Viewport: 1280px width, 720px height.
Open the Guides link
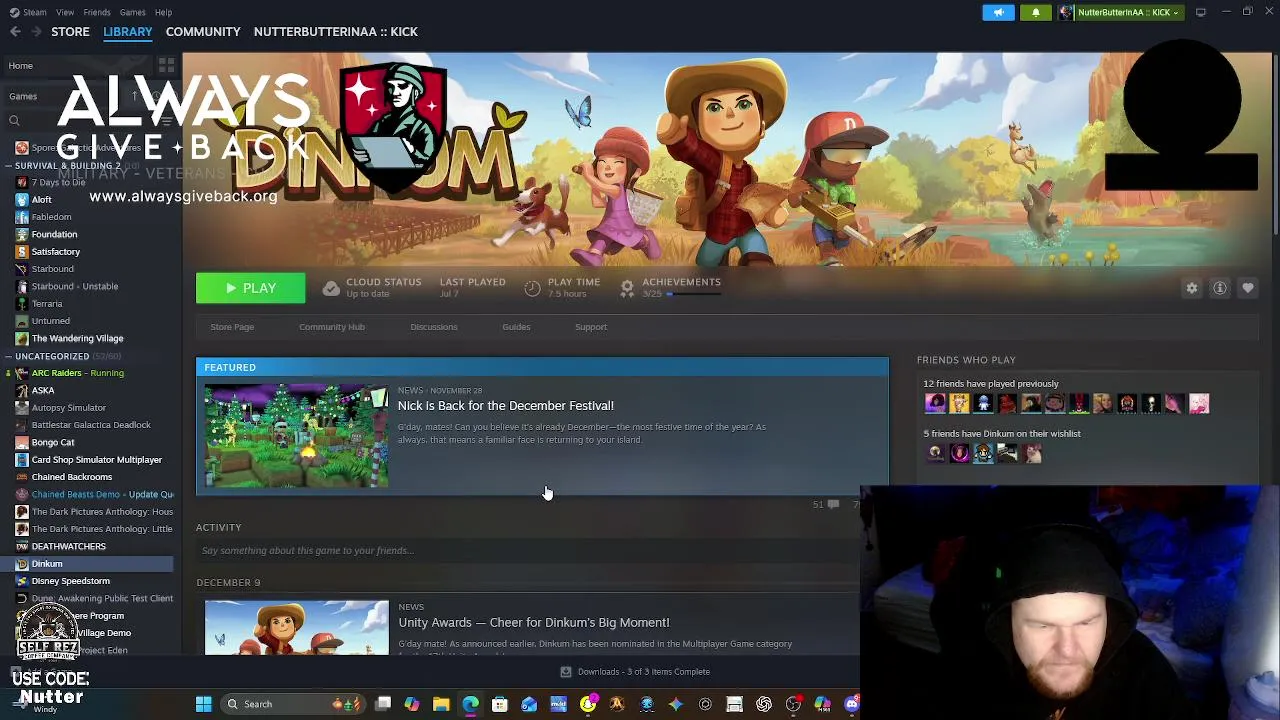click(x=516, y=327)
